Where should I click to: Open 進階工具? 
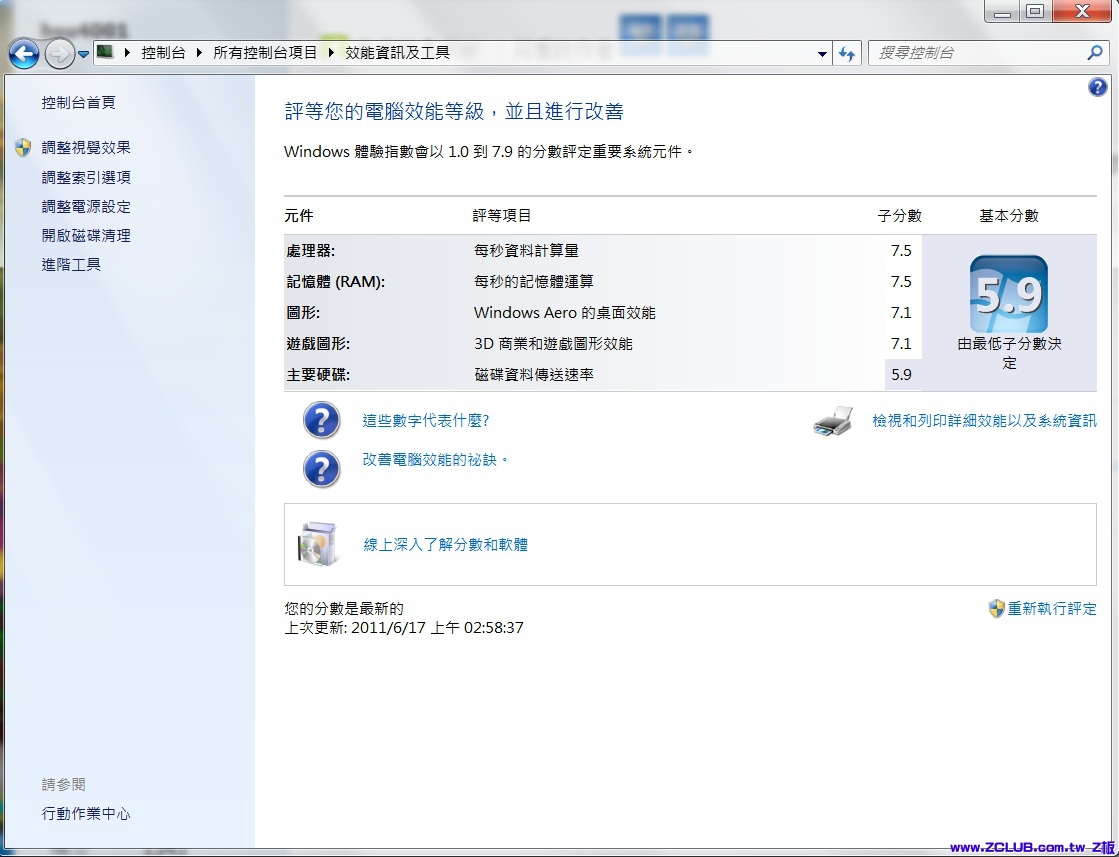71,265
